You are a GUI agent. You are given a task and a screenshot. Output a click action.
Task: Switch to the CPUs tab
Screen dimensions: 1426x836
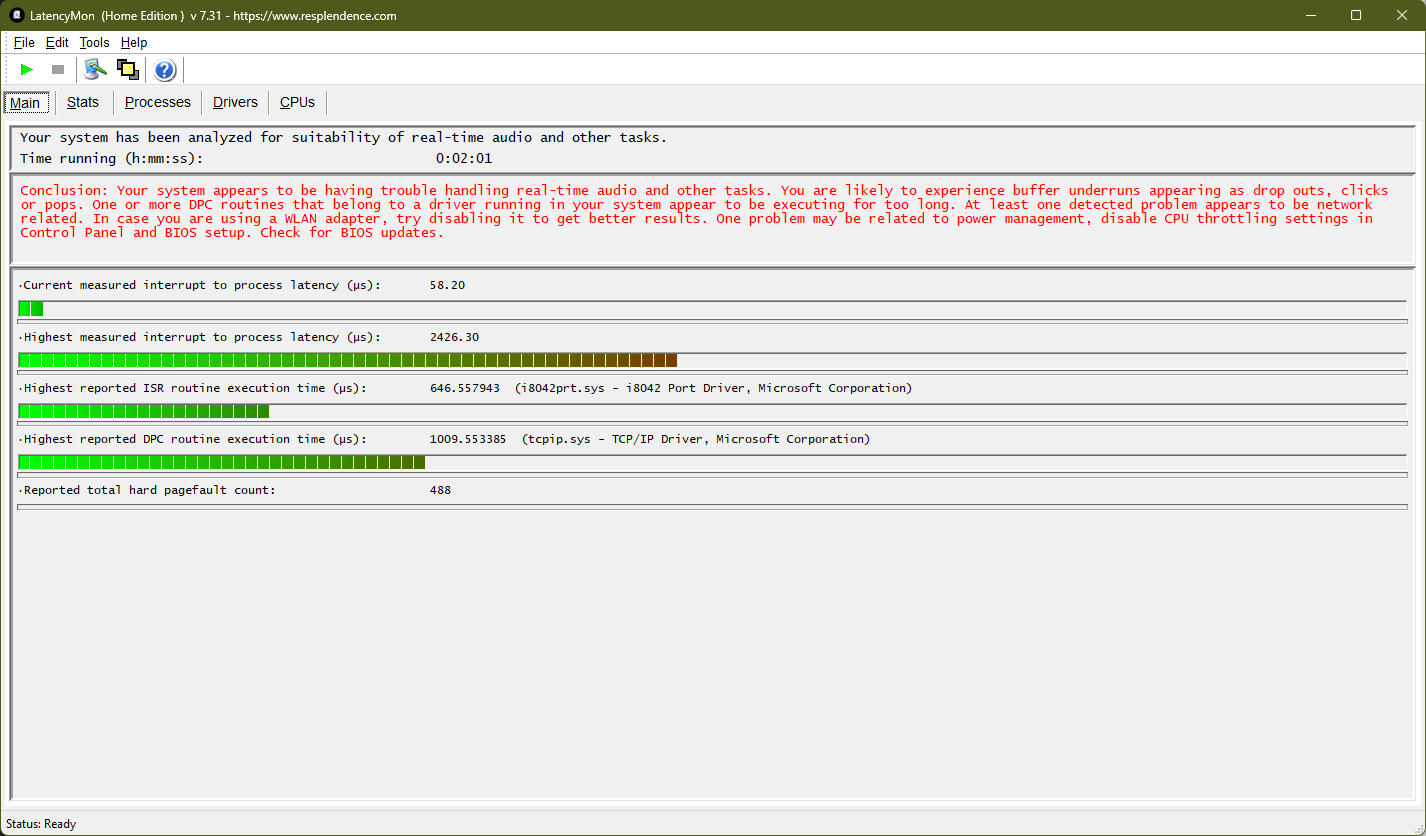pyautogui.click(x=297, y=102)
